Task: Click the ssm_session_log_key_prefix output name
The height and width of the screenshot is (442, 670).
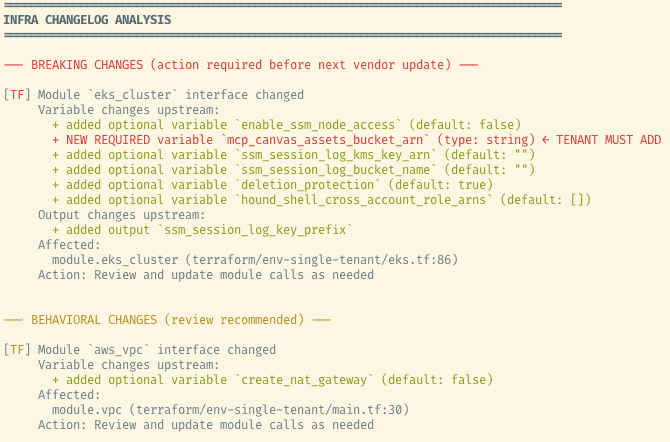Action: 255,230
